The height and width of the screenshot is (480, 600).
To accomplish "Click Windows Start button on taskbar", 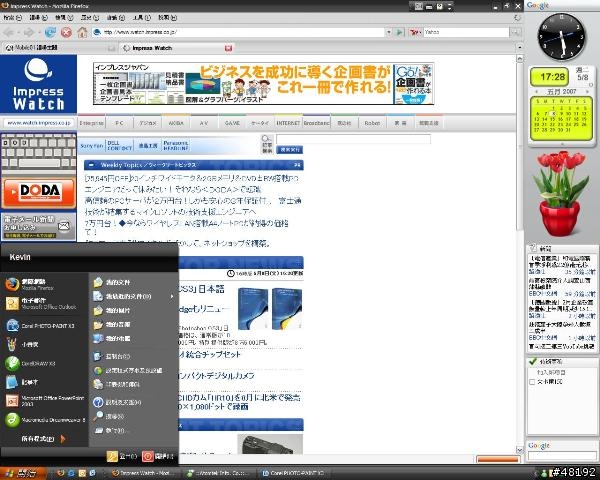I will pos(23,473).
